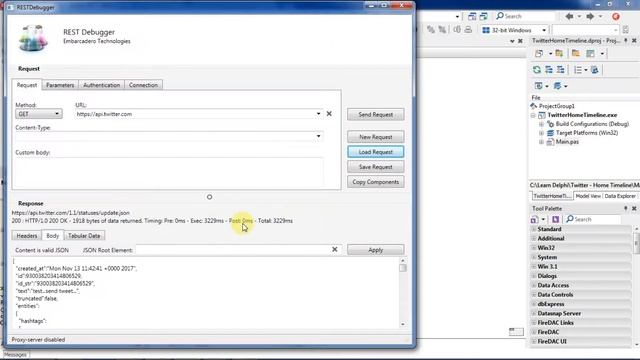Switch to the Data Explorer tab

620,196
